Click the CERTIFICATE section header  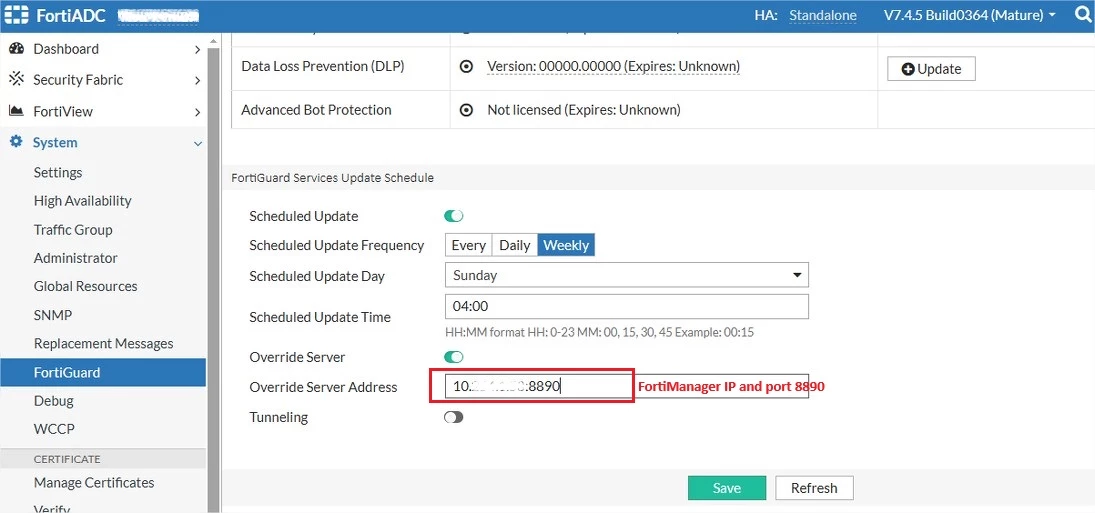tap(67, 459)
